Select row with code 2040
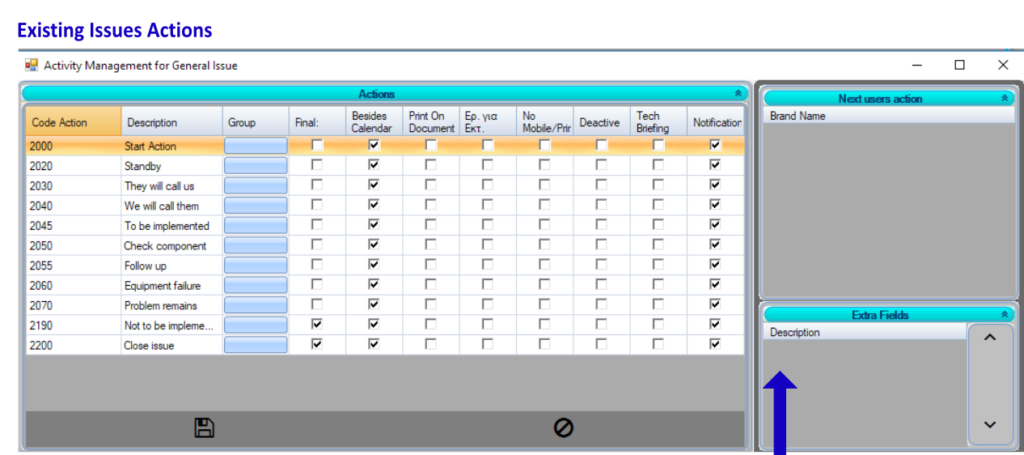 tap(72, 205)
